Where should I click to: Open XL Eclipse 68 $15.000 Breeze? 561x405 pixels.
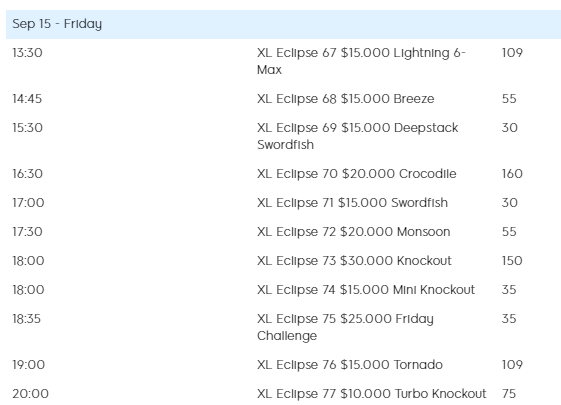[346, 99]
